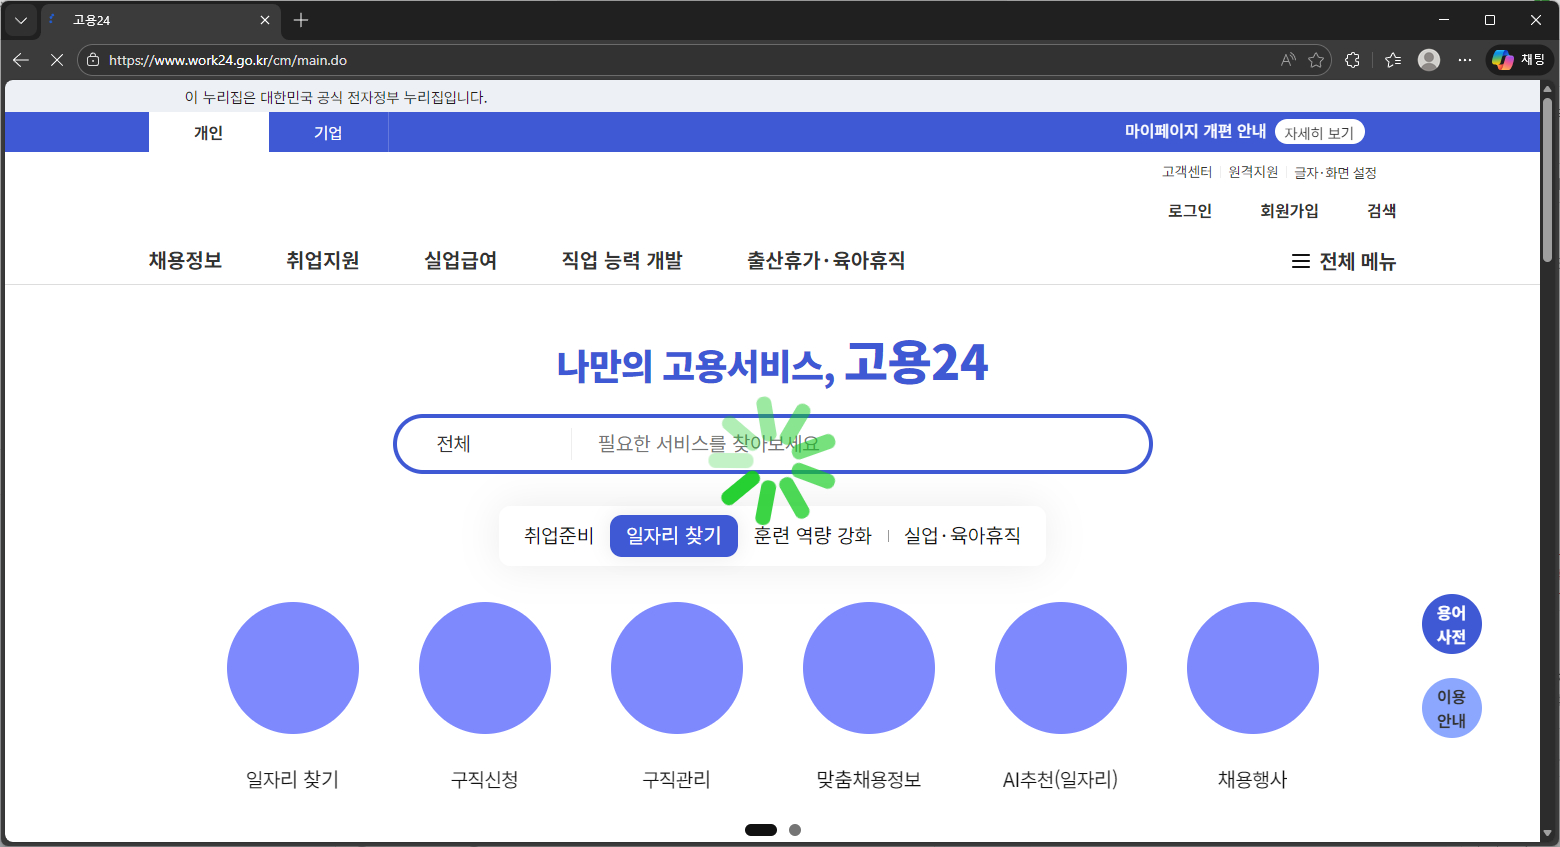Click the browser back arrow icon
Screen dimensions: 1560x847
pos(21,60)
